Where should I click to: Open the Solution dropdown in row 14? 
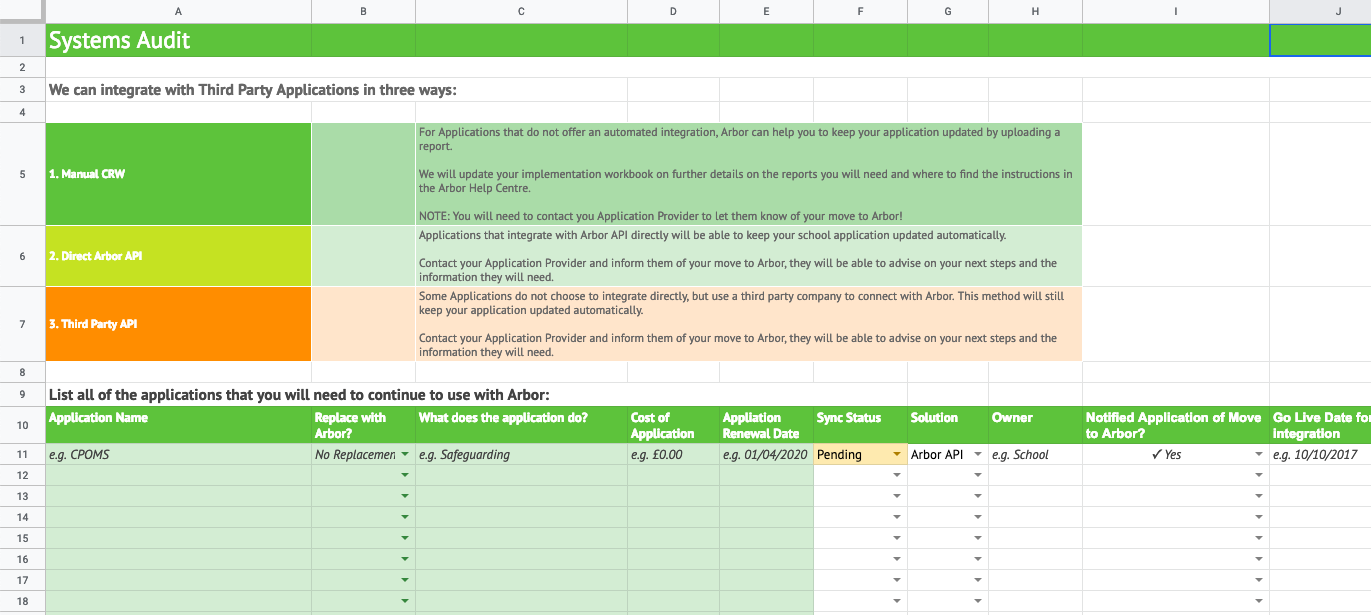(x=977, y=517)
